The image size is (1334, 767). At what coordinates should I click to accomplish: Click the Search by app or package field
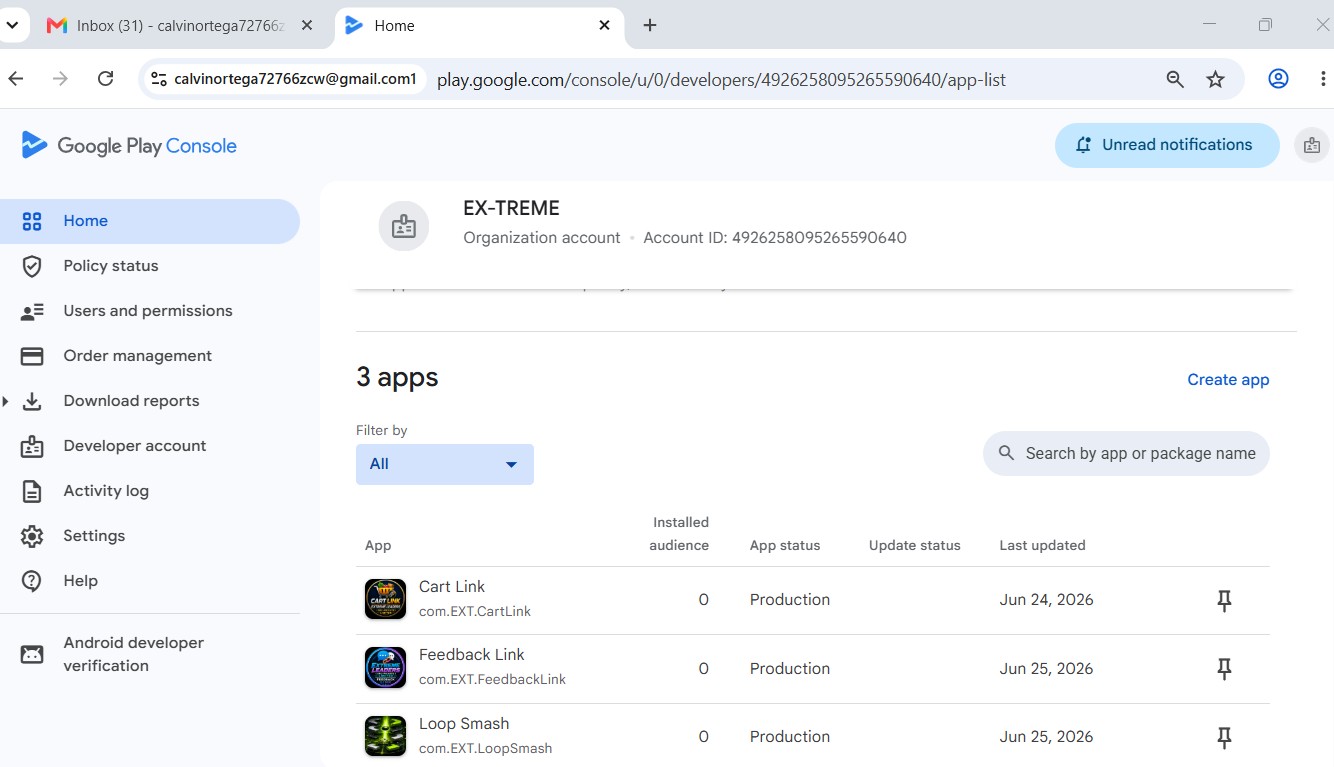click(1127, 454)
